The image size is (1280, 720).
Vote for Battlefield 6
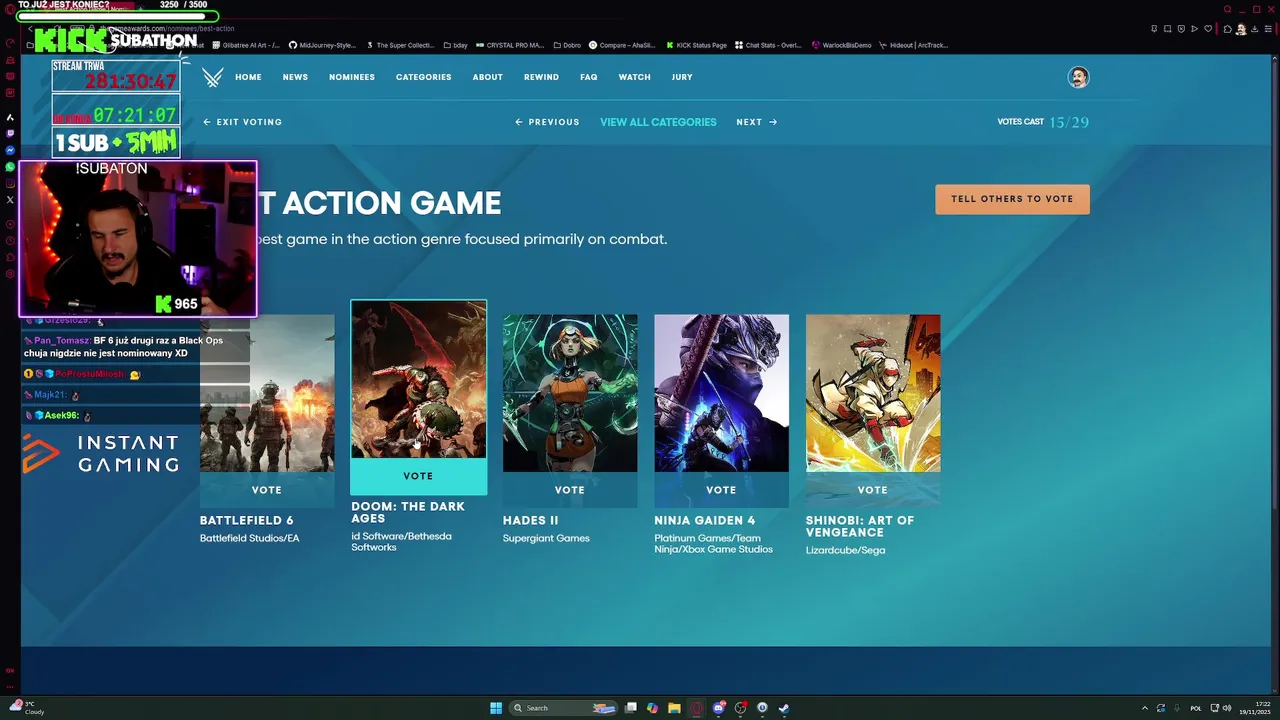267,490
